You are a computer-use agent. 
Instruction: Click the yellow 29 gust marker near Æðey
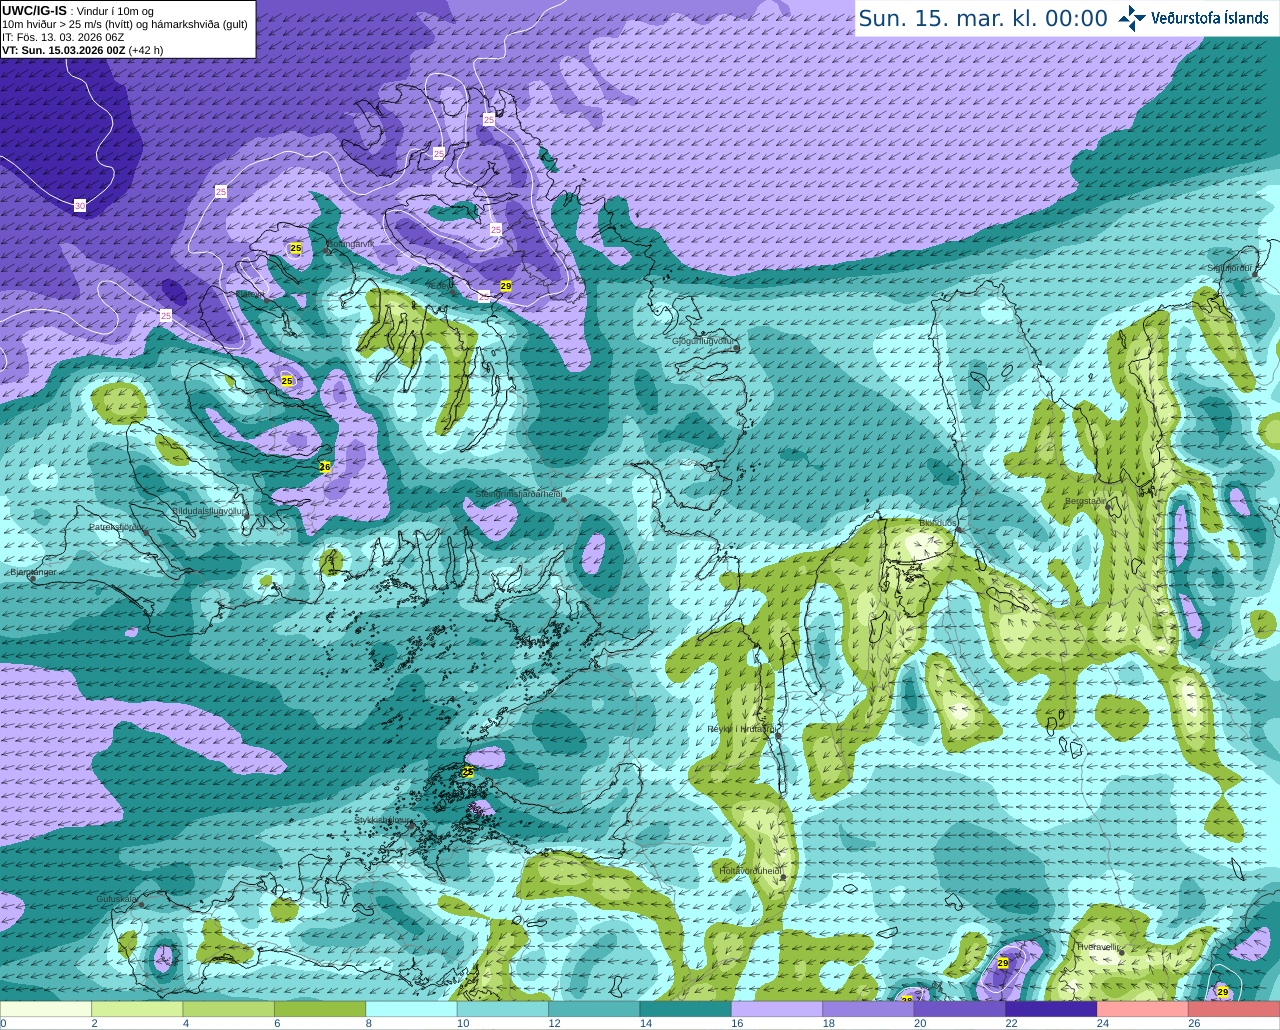point(506,286)
